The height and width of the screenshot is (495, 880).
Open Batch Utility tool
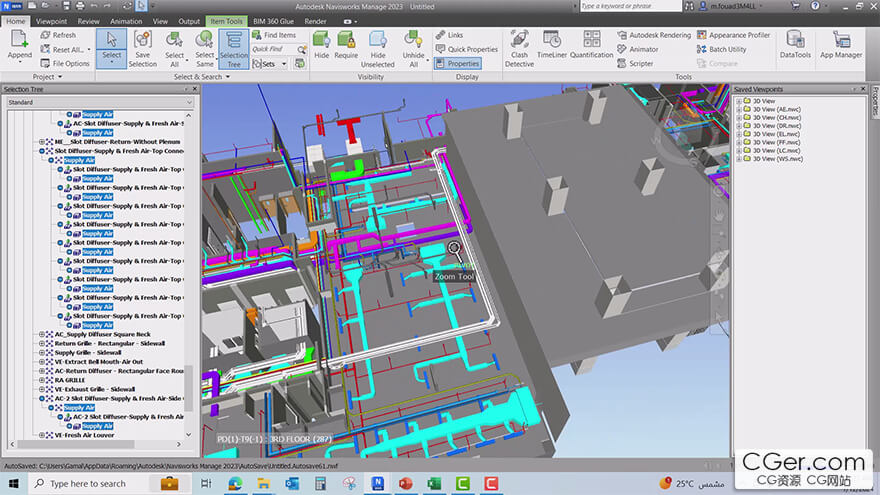(722, 49)
